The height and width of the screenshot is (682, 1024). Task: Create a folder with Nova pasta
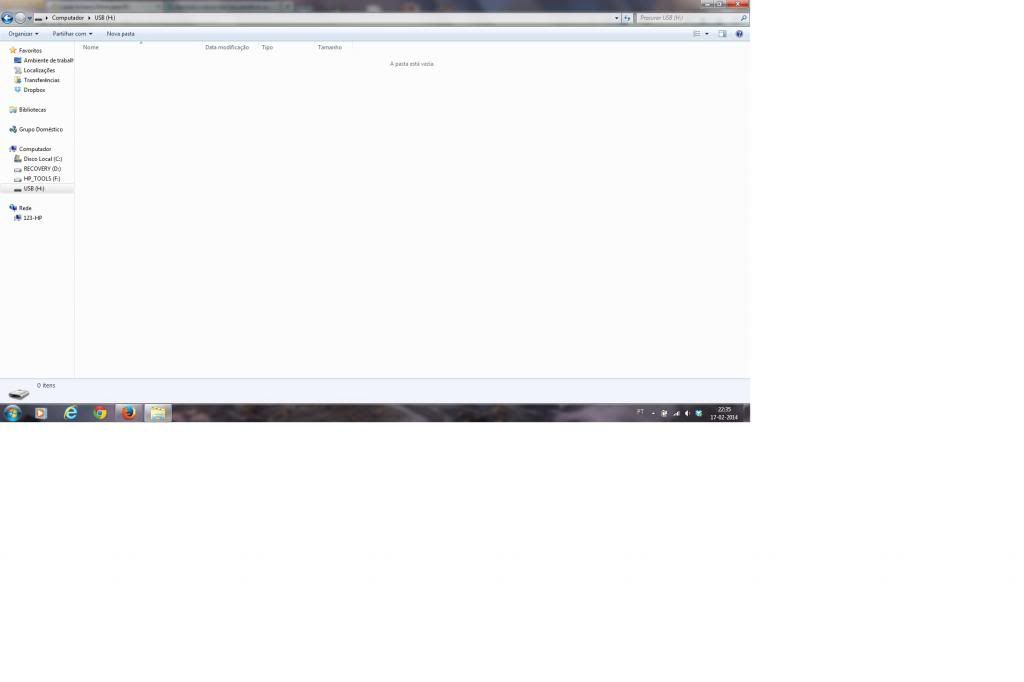coord(121,34)
